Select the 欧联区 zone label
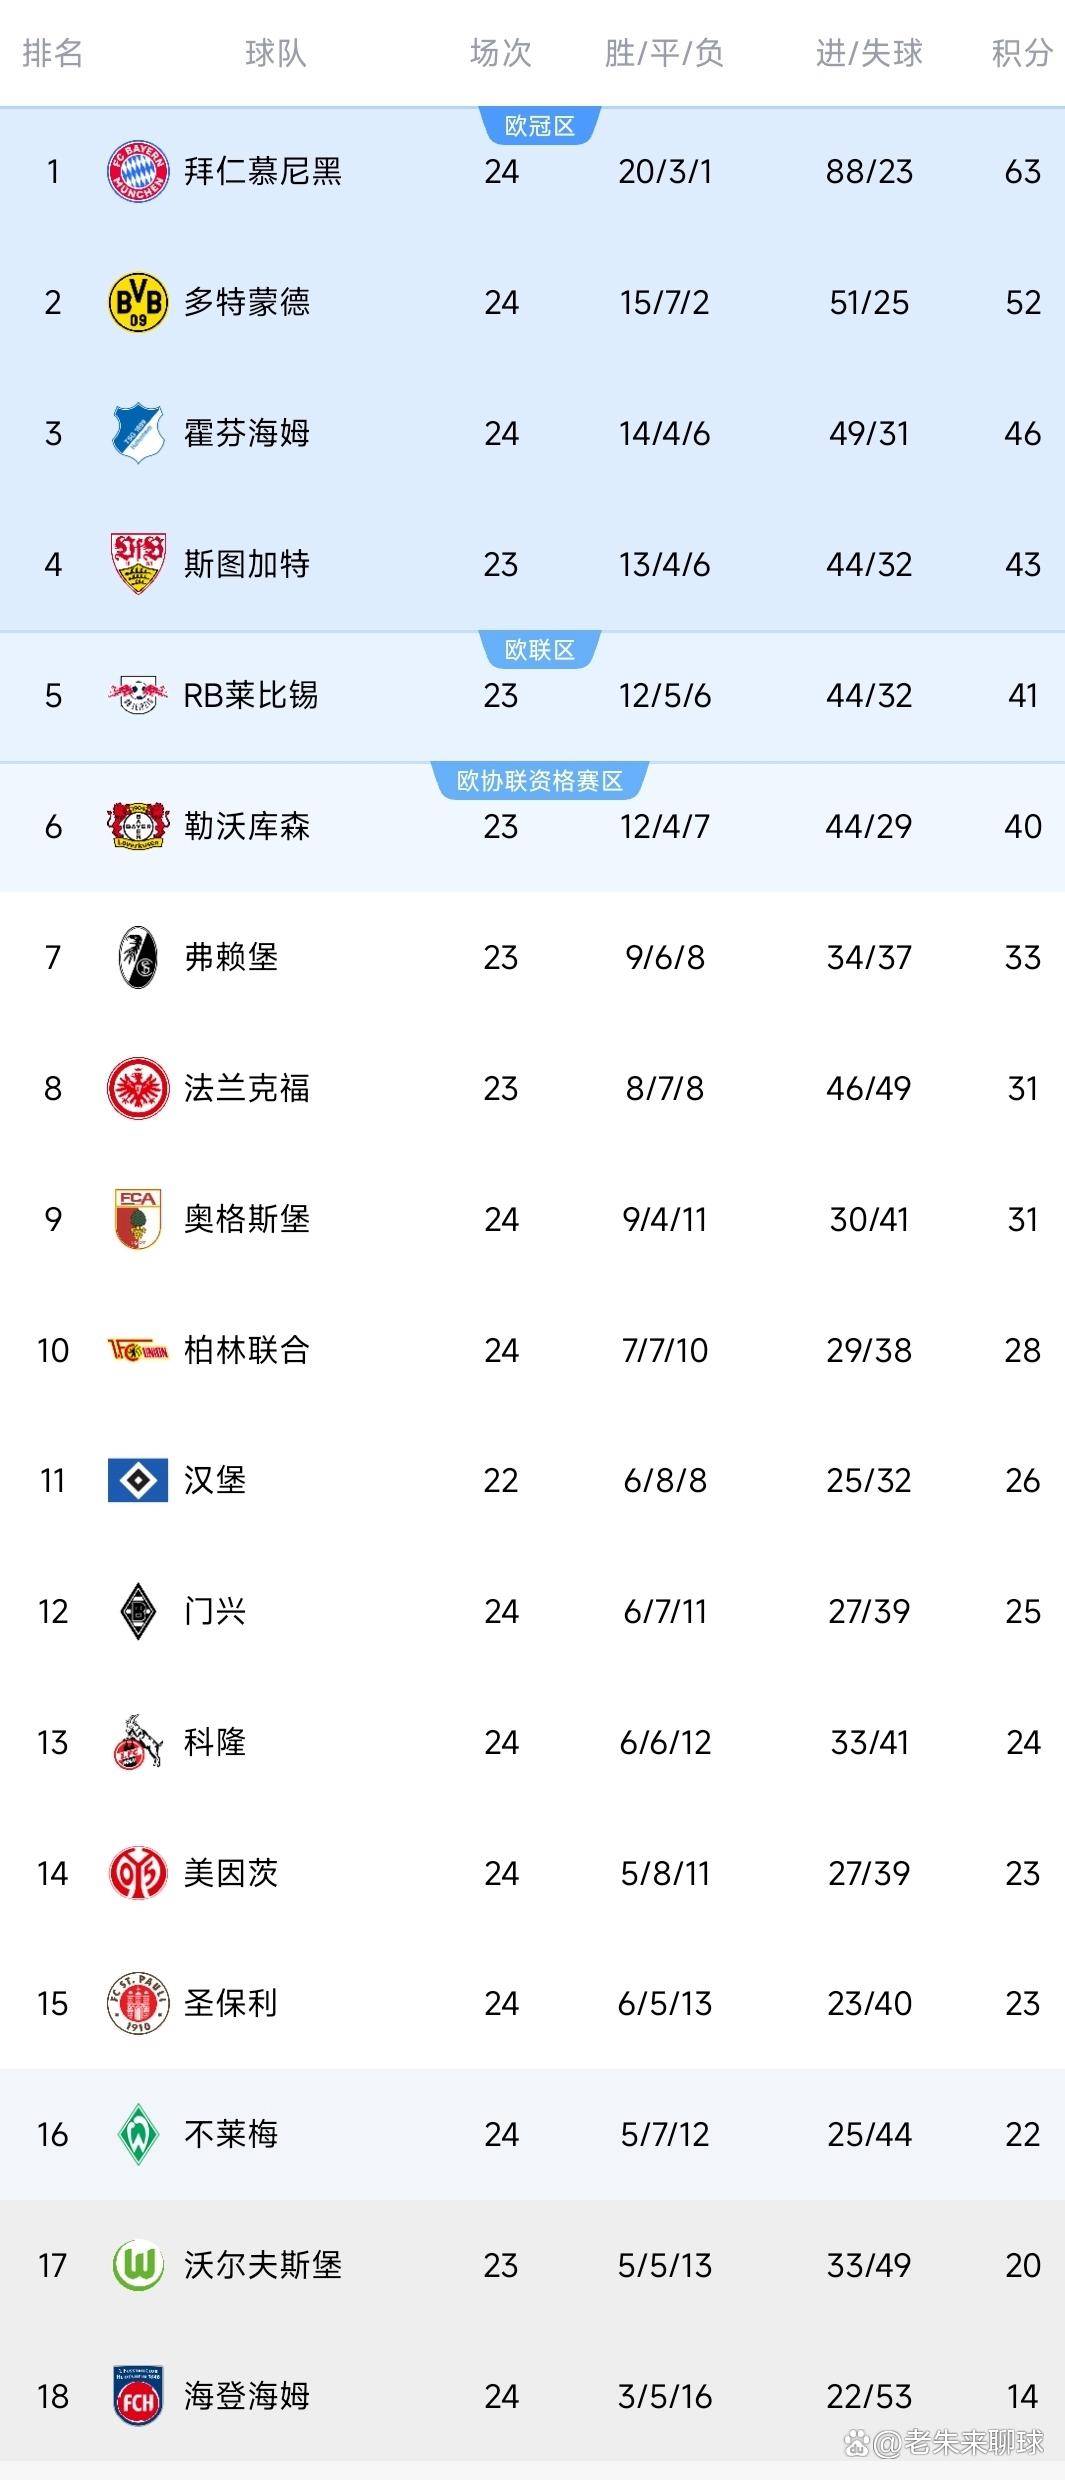Image resolution: width=1065 pixels, height=2480 pixels. click(540, 650)
